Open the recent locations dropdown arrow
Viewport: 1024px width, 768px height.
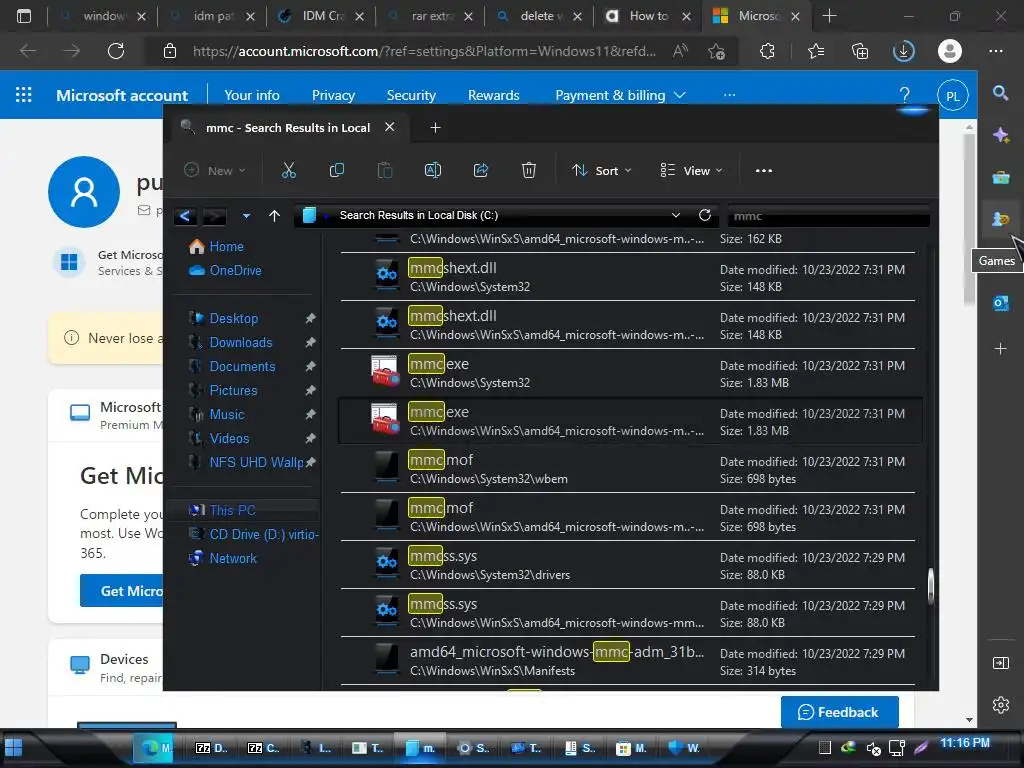click(x=246, y=216)
